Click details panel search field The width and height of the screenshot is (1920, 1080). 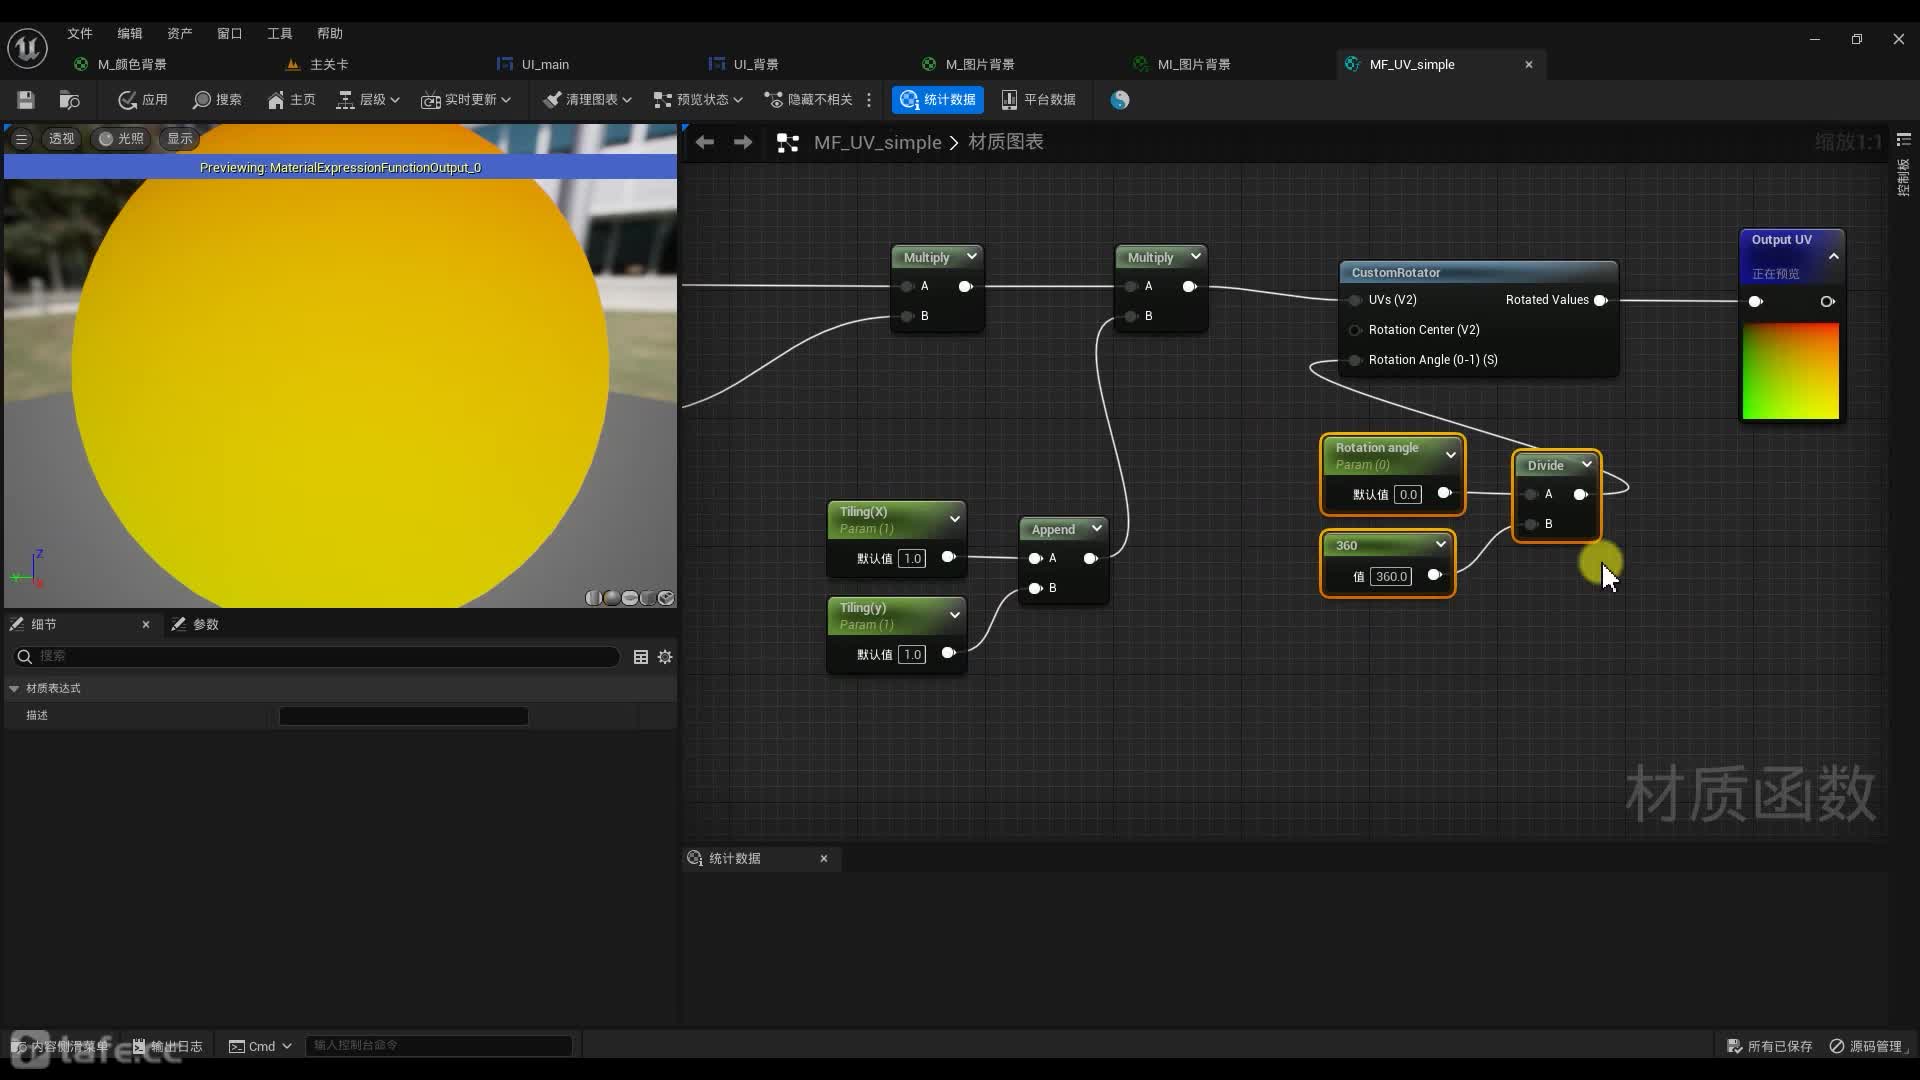[316, 656]
